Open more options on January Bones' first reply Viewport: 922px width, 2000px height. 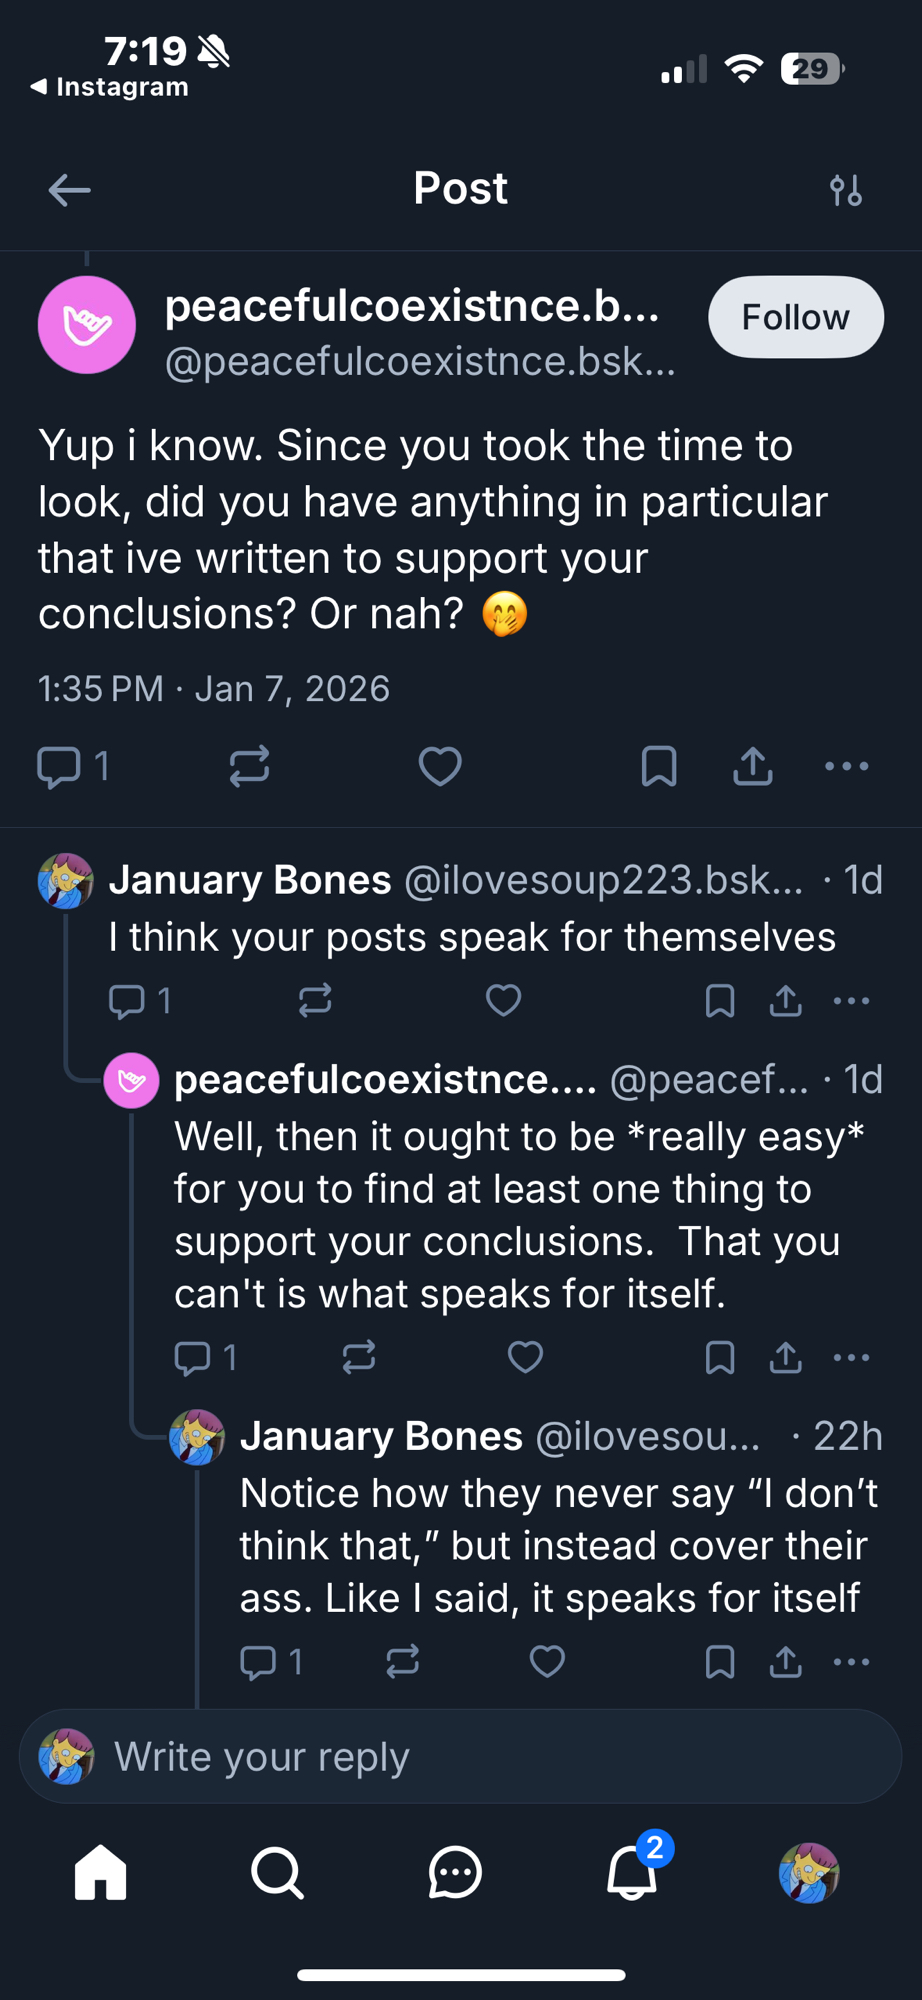851,1000
